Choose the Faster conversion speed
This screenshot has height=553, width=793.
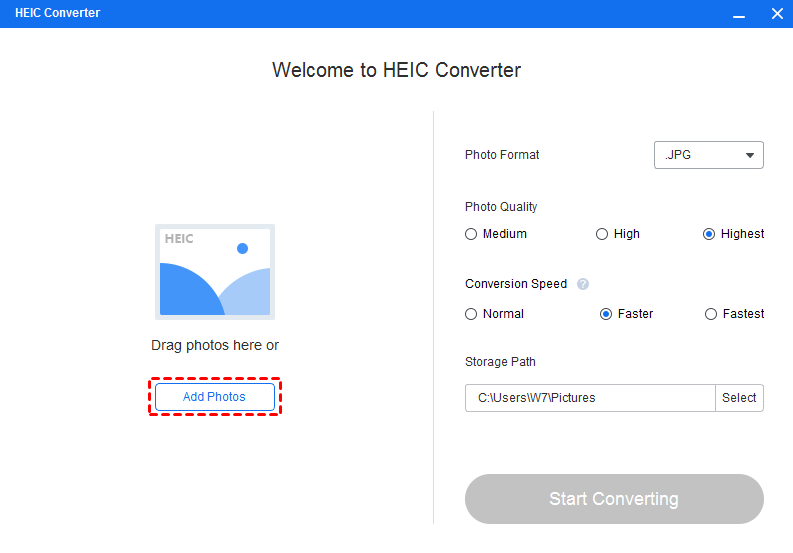(606, 314)
